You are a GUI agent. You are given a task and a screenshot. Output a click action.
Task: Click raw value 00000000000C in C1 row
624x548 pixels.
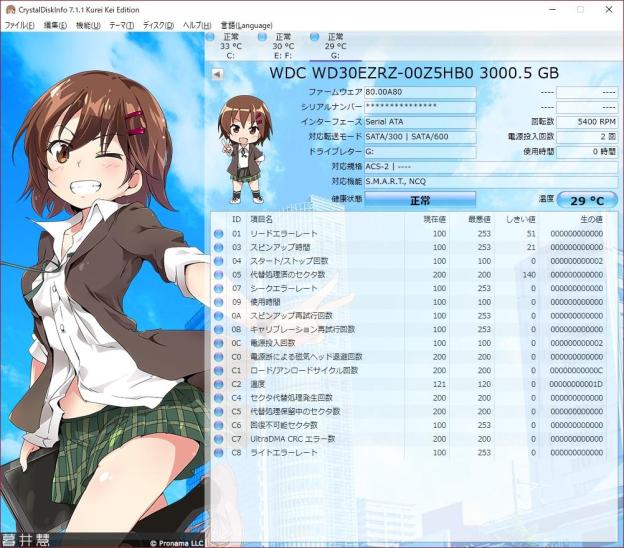(576, 371)
